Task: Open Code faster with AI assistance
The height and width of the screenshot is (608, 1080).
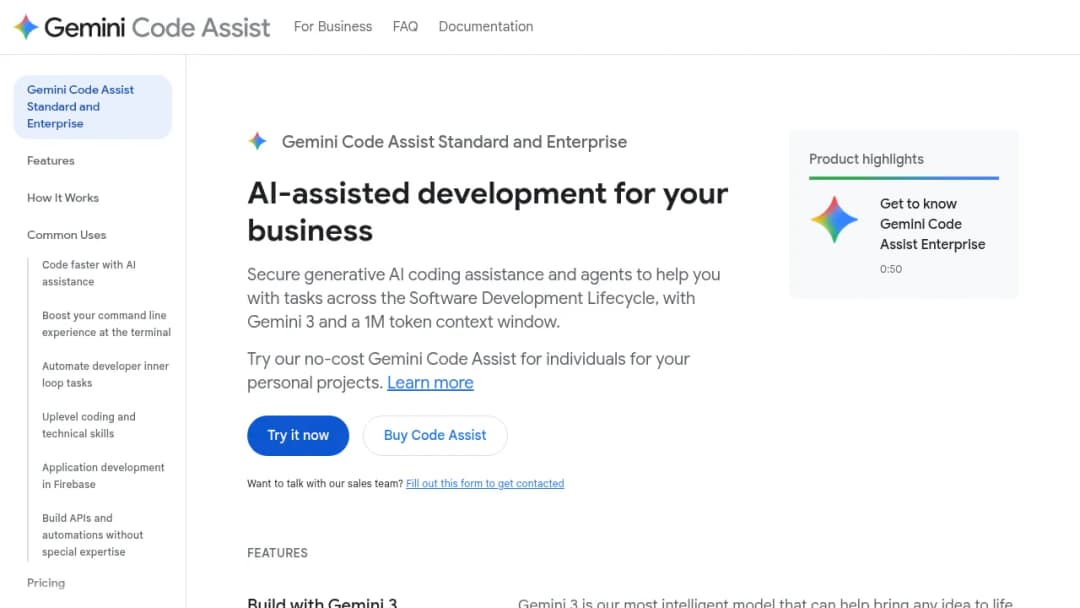Action: point(89,273)
